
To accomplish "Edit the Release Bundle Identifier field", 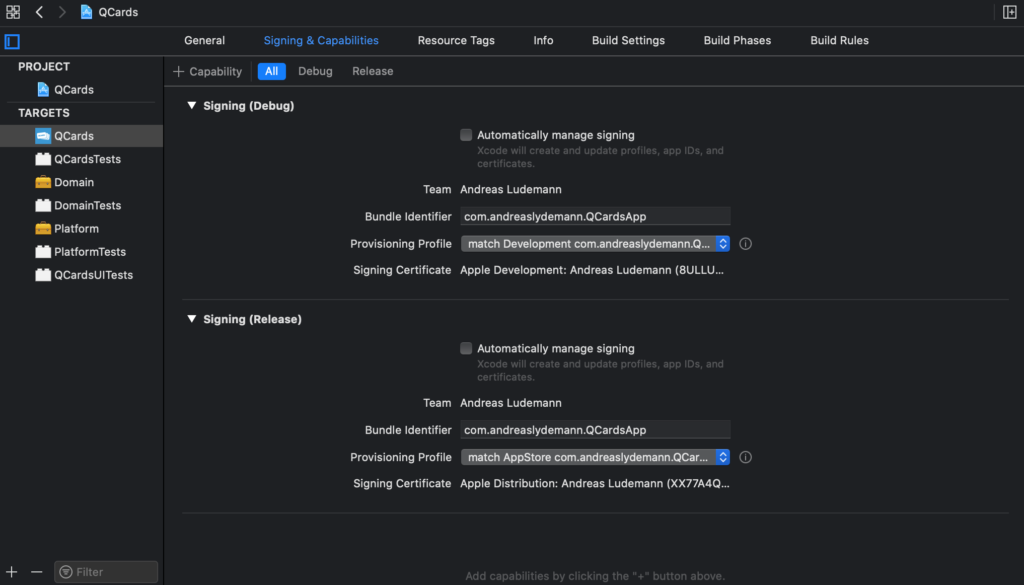I will (x=595, y=430).
